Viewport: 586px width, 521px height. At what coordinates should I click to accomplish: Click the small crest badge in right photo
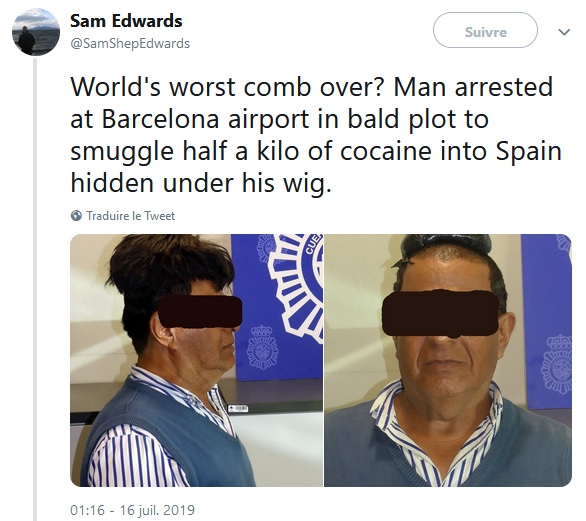coord(557,364)
